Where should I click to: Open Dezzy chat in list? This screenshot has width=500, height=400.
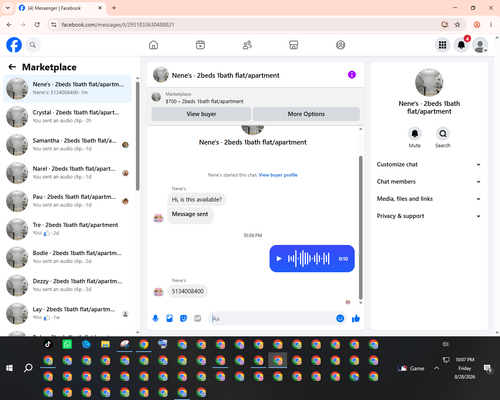[67, 285]
